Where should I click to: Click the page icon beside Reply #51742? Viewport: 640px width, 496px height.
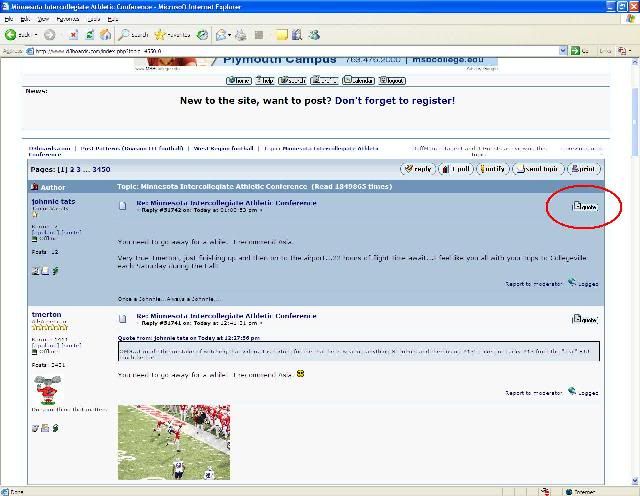tap(122, 205)
